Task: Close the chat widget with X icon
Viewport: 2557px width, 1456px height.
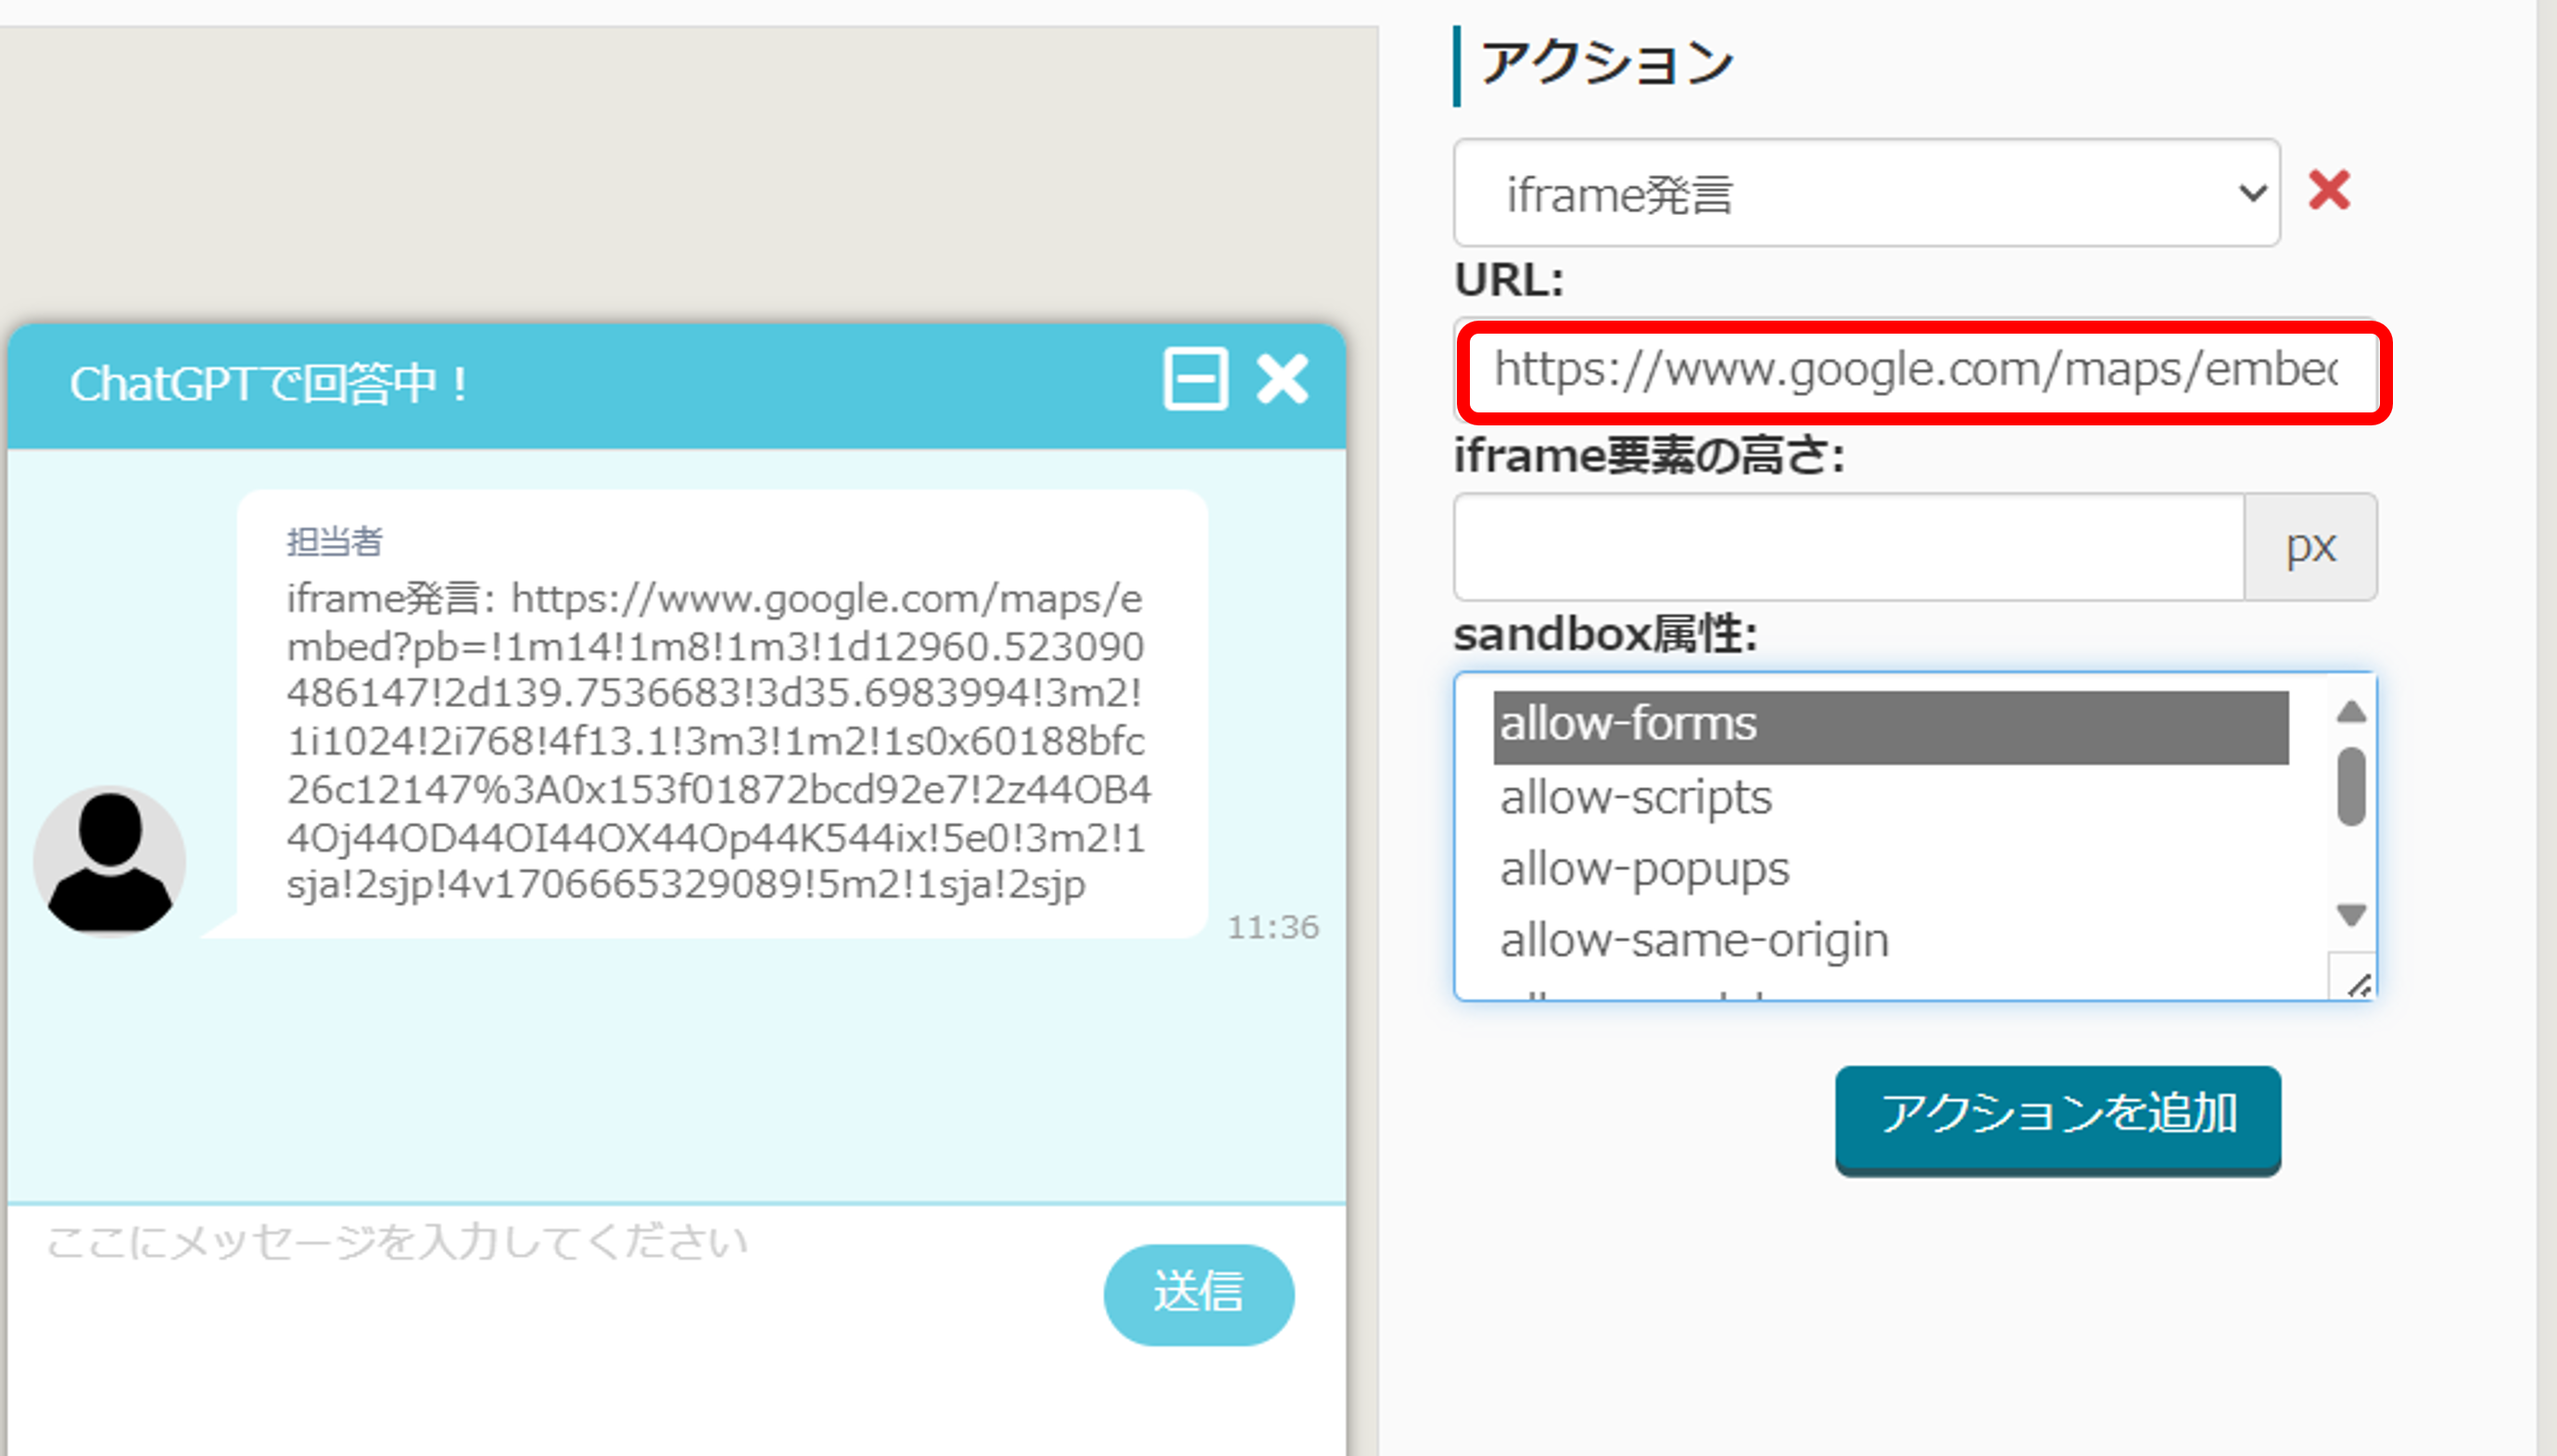Action: click(1282, 380)
